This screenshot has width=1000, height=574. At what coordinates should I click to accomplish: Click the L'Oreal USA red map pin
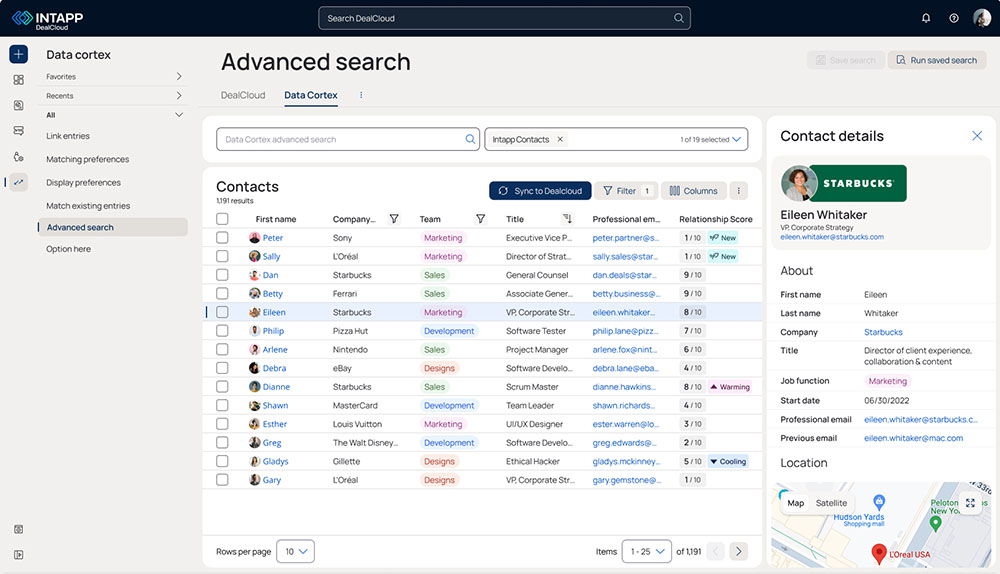[879, 554]
